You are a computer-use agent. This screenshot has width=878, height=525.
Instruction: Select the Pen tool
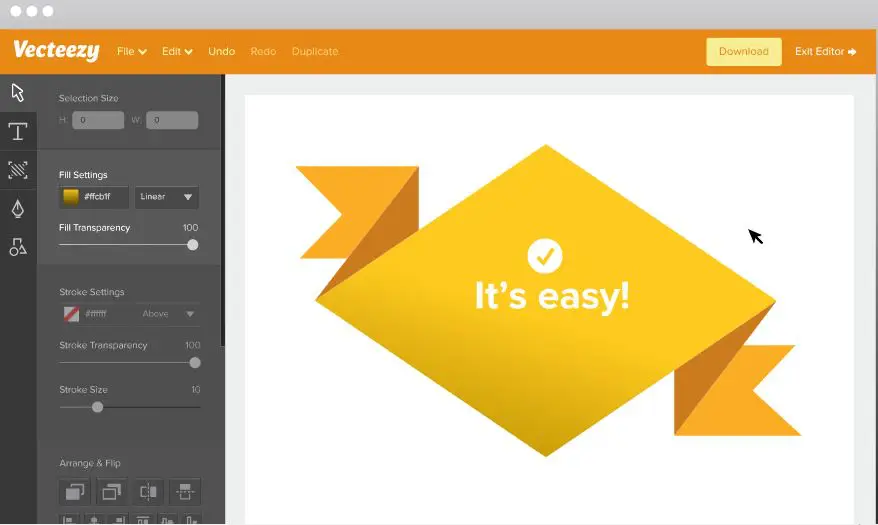(18, 208)
